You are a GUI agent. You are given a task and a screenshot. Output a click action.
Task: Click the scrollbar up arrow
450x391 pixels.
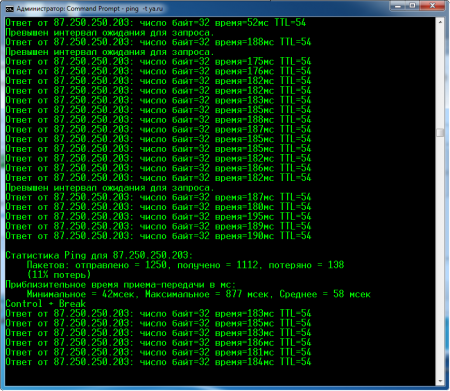pos(440,22)
